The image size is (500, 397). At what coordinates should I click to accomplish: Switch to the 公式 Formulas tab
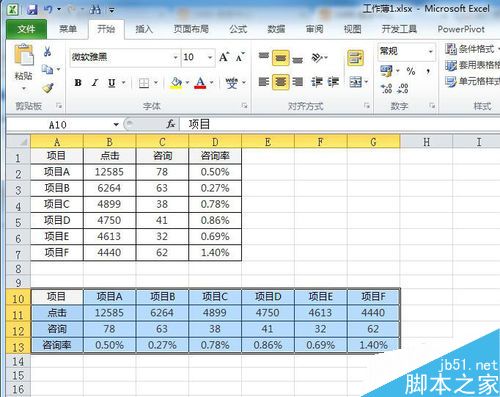[238, 29]
